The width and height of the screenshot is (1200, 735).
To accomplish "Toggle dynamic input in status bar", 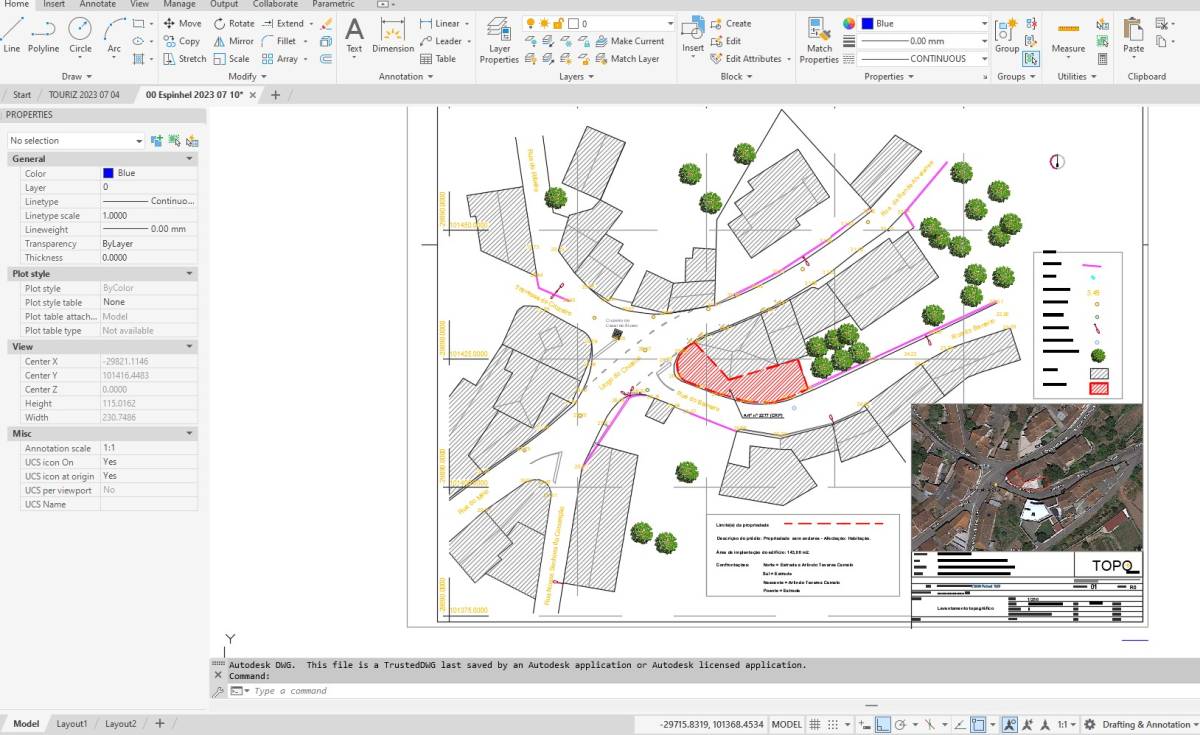I will [x=865, y=724].
